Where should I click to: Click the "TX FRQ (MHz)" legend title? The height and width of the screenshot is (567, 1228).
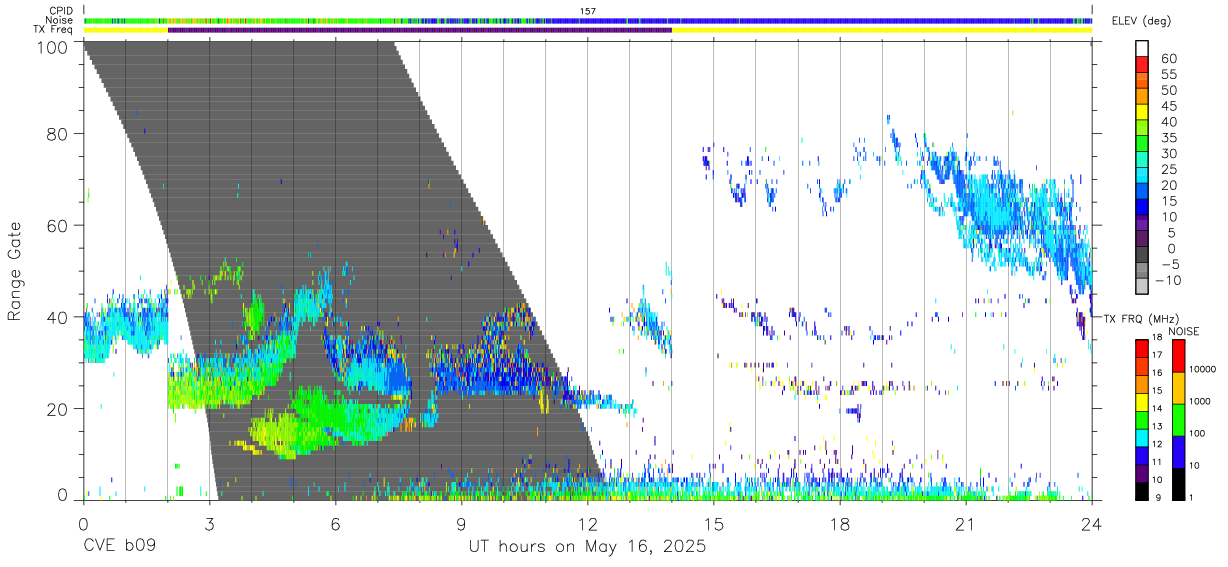click(x=1139, y=318)
